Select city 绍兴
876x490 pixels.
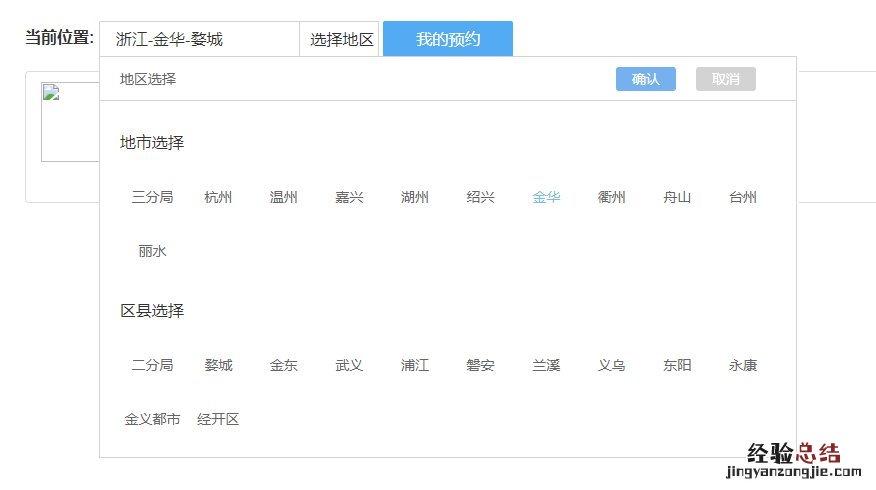pyautogui.click(x=480, y=197)
